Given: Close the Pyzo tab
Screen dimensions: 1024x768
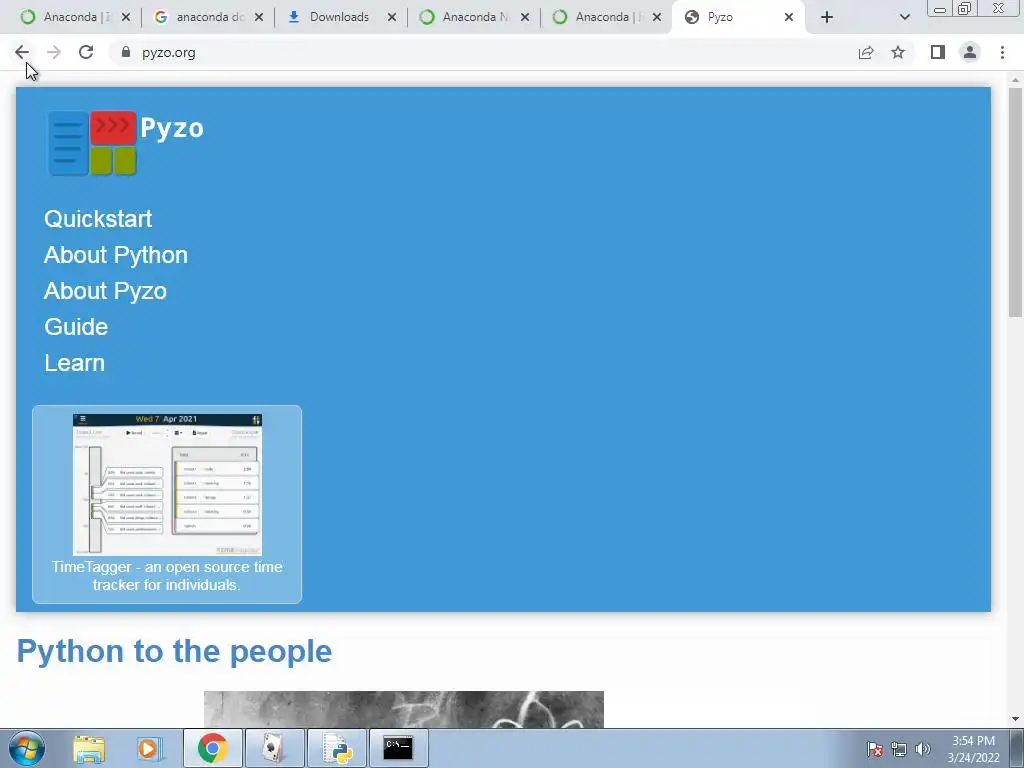Looking at the screenshot, I should coord(789,17).
